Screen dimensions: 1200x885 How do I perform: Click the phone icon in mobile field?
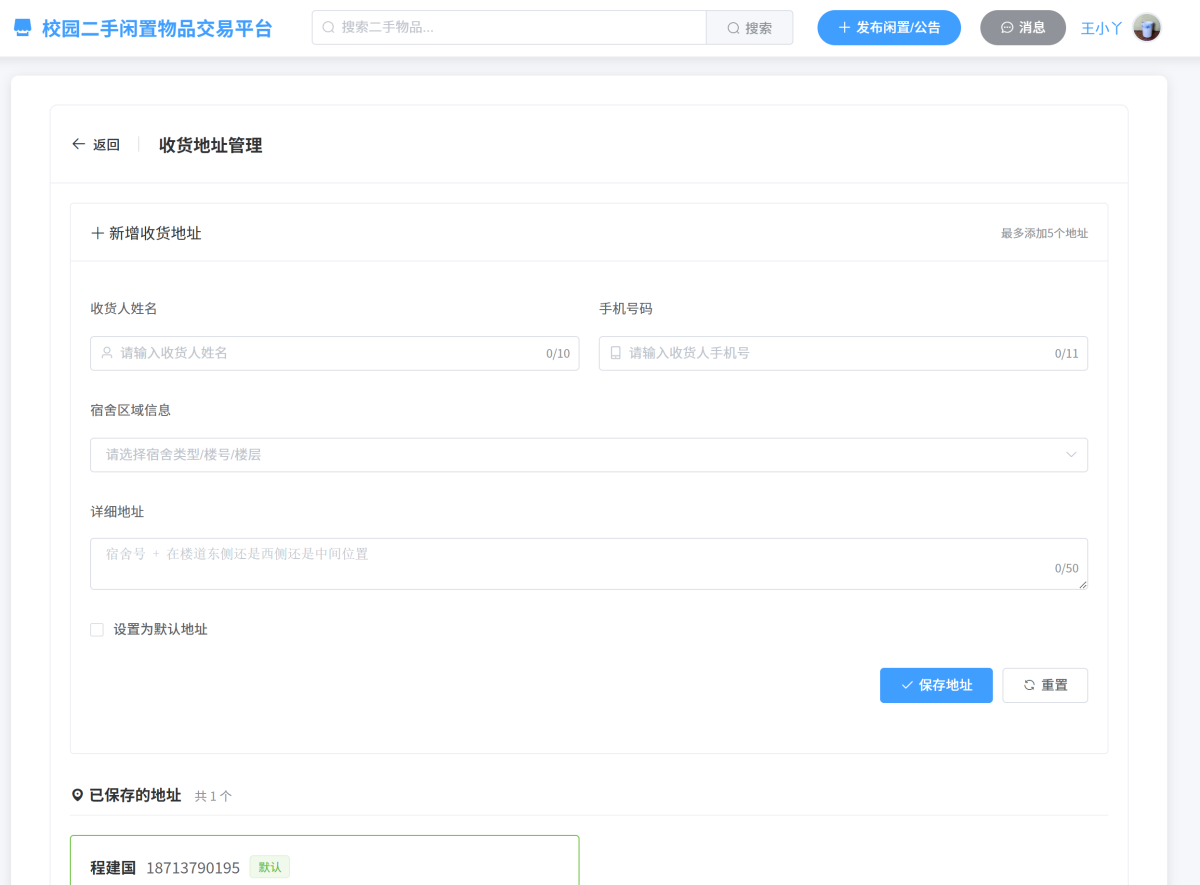click(615, 353)
